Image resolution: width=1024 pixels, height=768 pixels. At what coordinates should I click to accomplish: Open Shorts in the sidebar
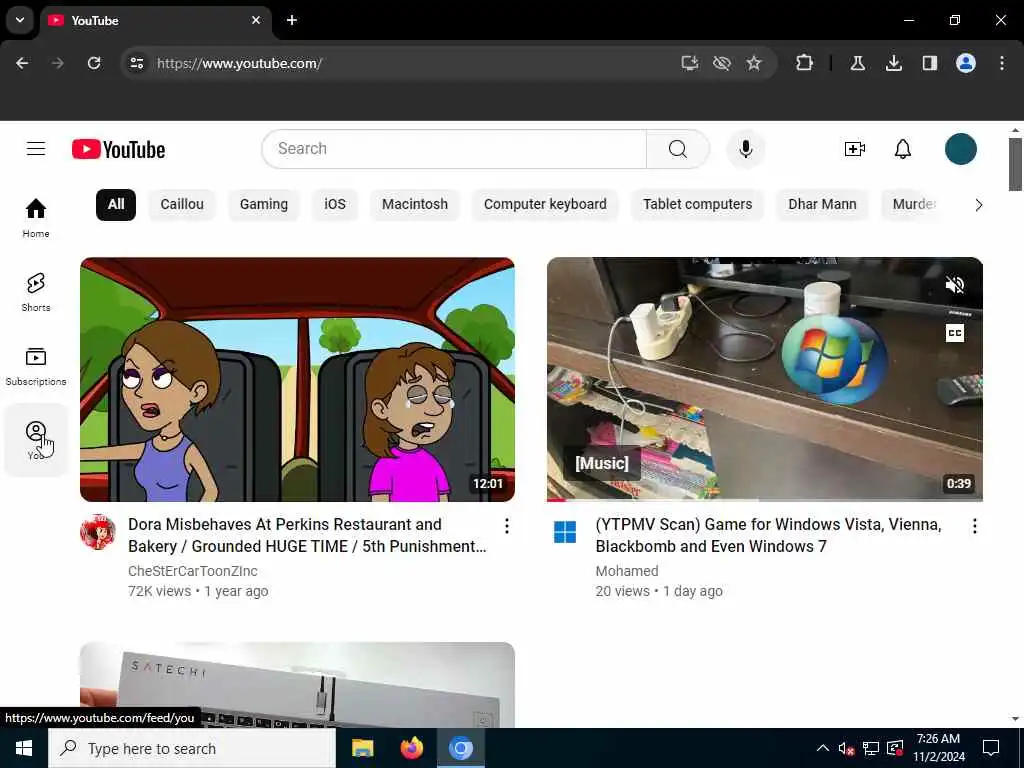click(36, 292)
